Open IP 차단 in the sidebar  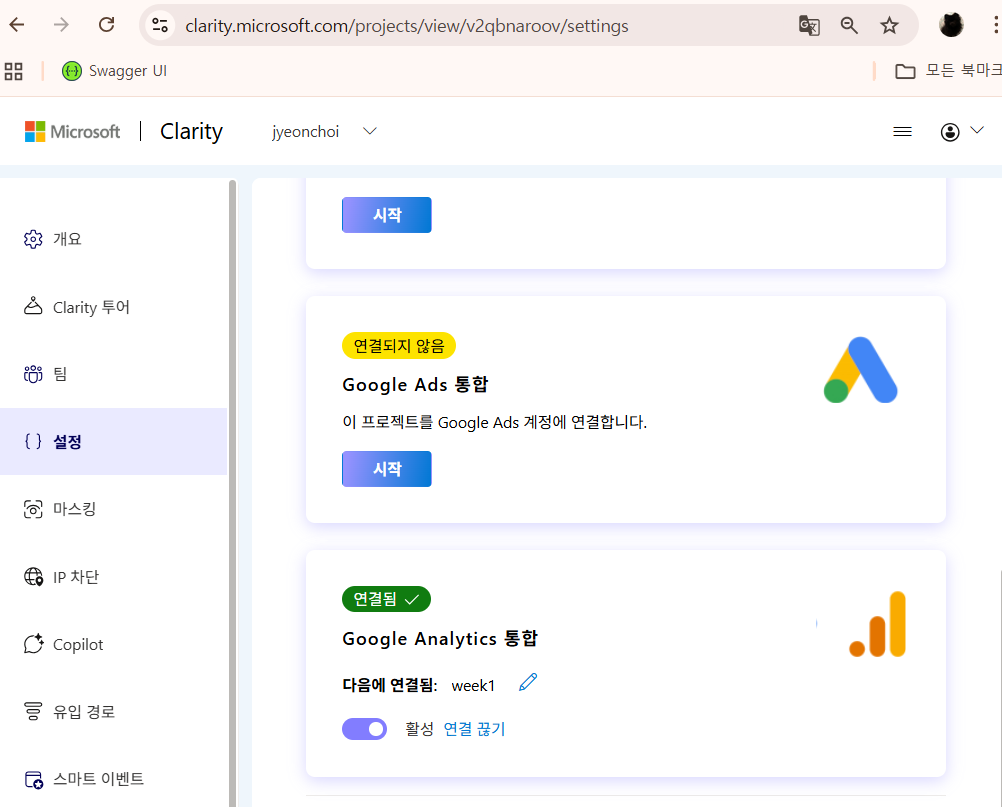pos(114,577)
